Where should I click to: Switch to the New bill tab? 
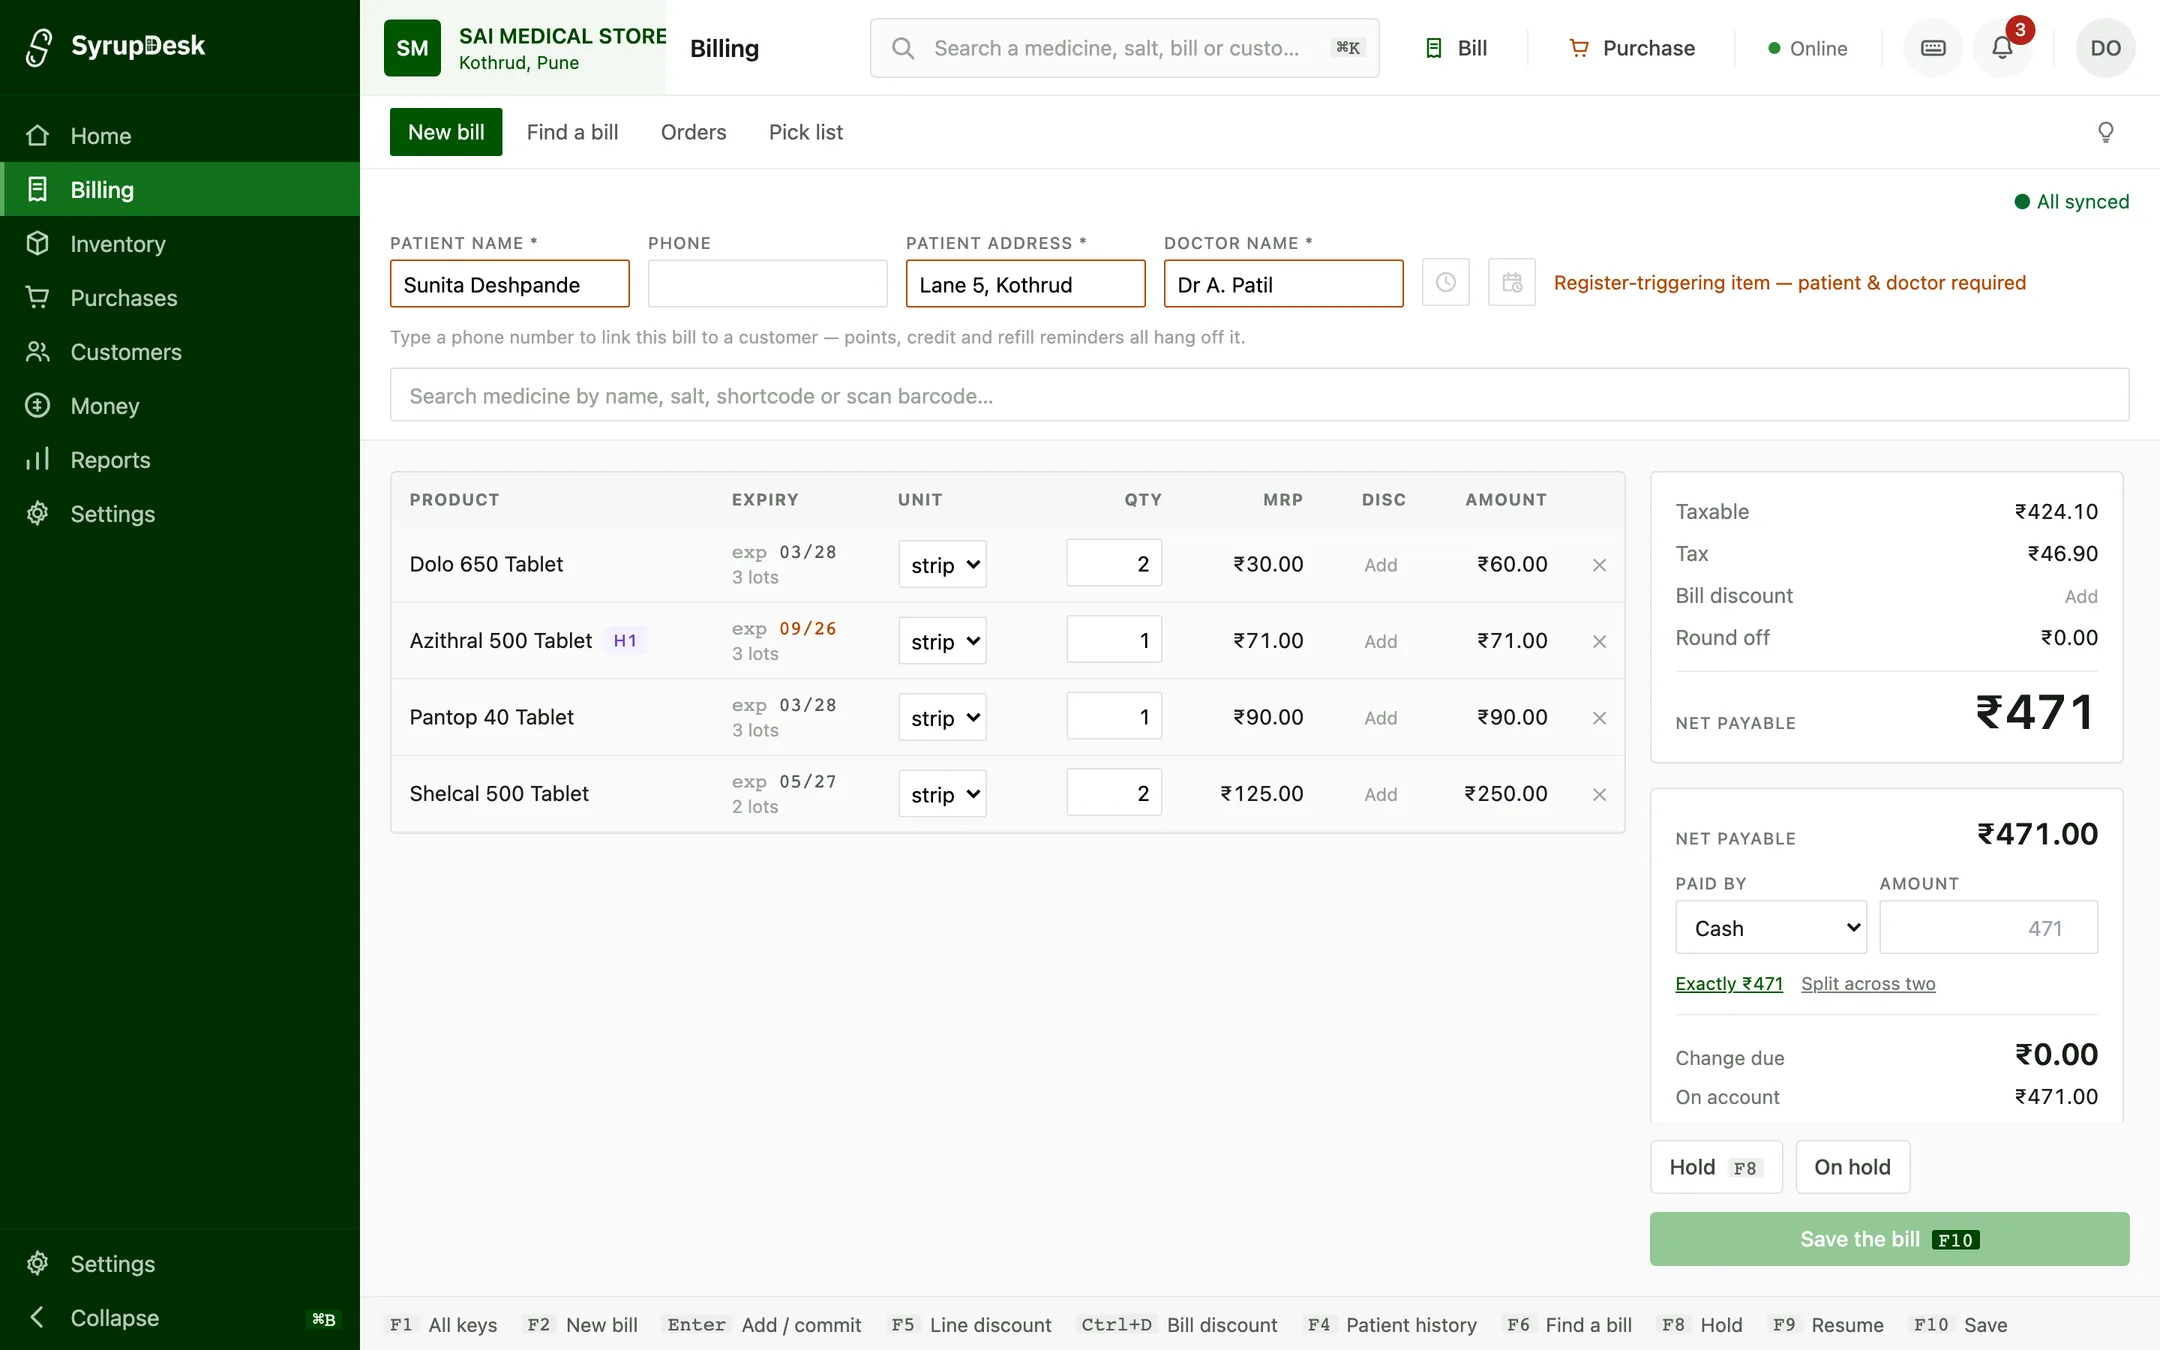[x=446, y=132]
